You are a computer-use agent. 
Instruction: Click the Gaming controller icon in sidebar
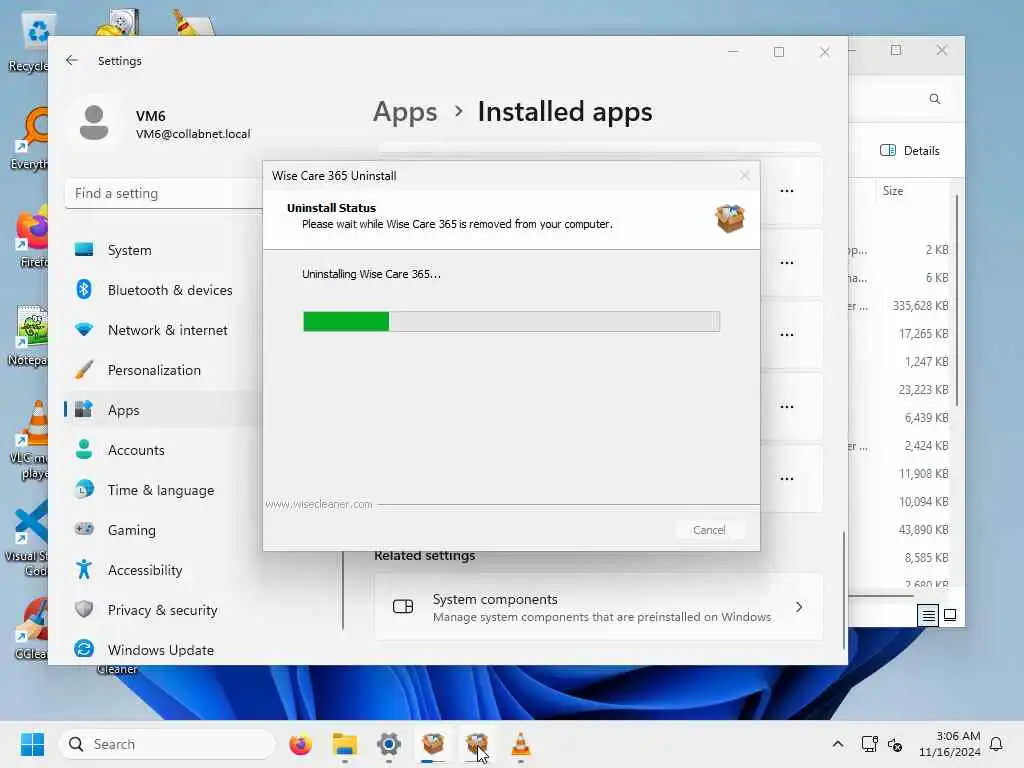[x=84, y=528]
